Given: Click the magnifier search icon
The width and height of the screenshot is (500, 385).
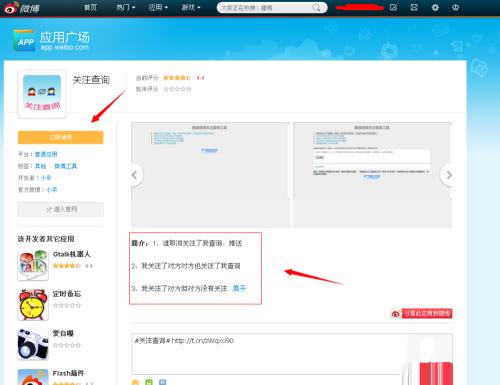Looking at the screenshot, I should click(x=316, y=8).
